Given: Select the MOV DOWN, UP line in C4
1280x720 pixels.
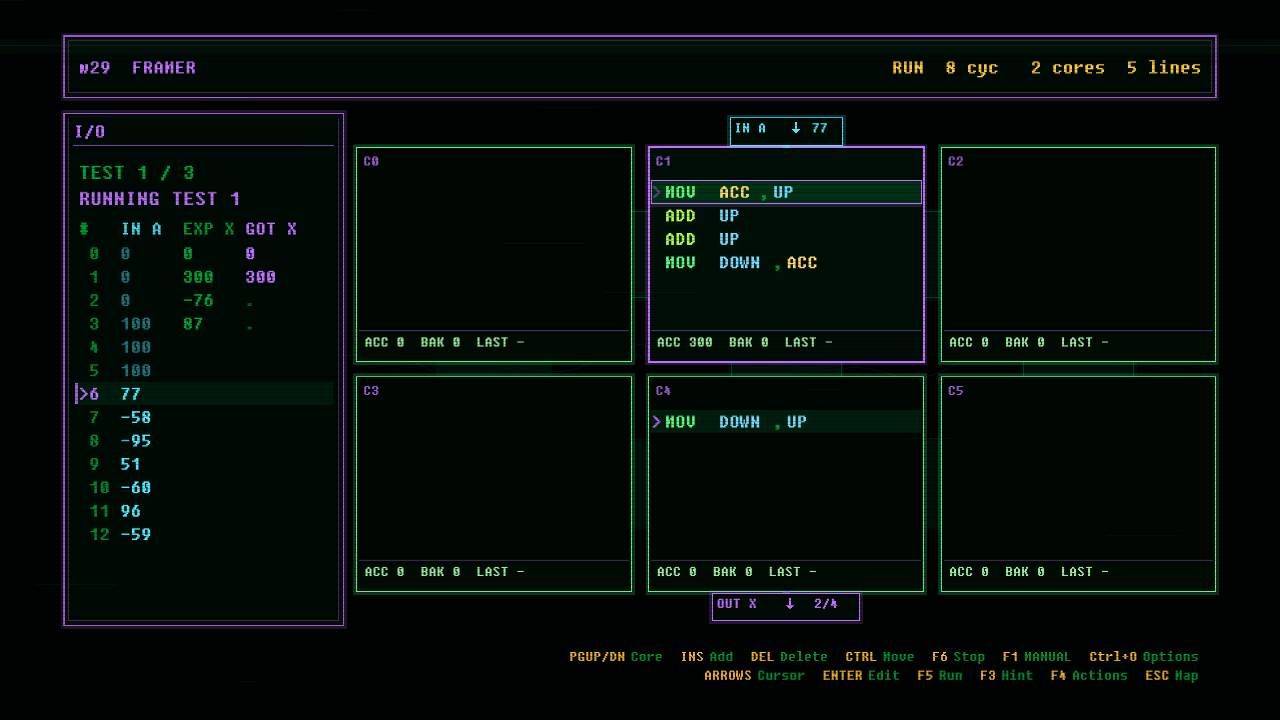Looking at the screenshot, I should [x=786, y=422].
